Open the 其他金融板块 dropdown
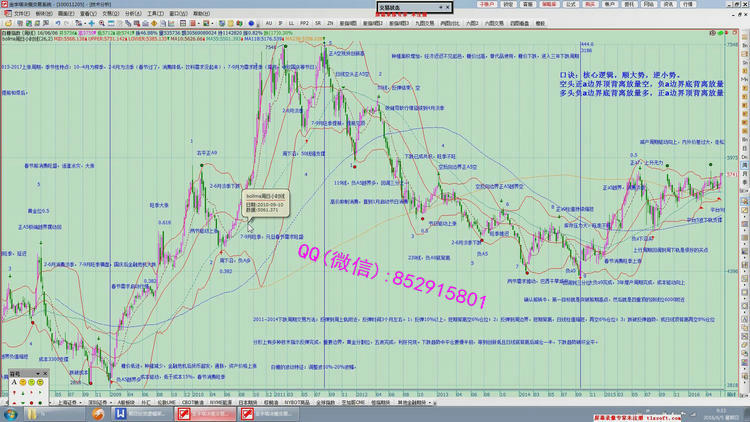Viewport: 750px width, 422px height. [x=432, y=401]
